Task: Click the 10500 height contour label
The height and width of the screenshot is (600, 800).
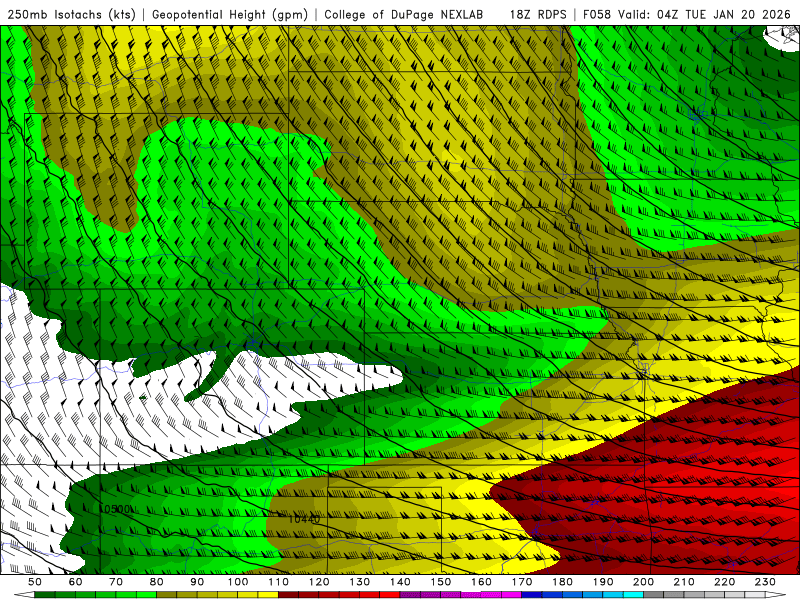Action: [x=114, y=509]
